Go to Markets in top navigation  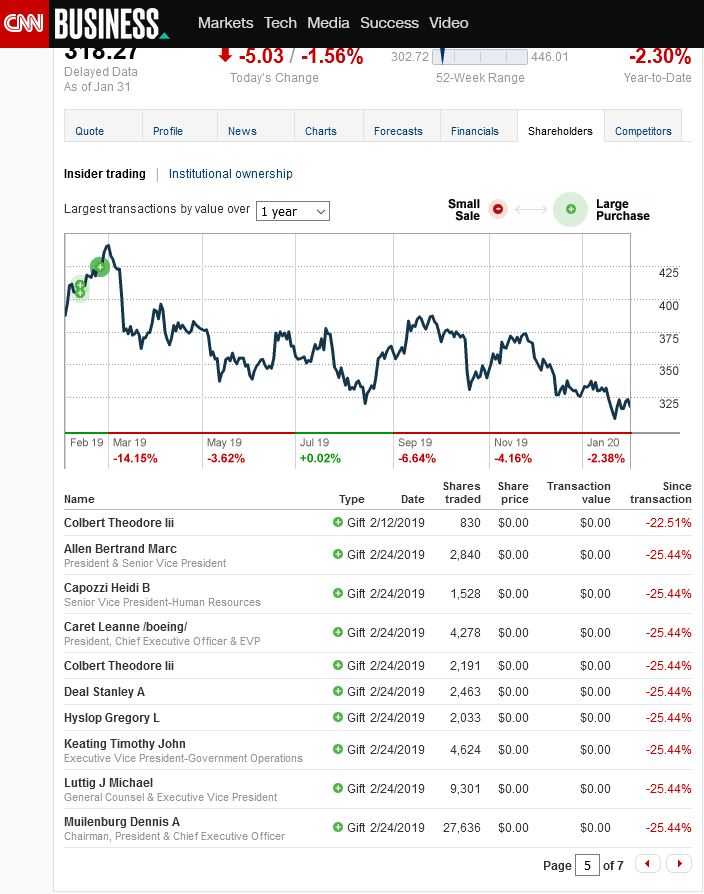point(225,23)
